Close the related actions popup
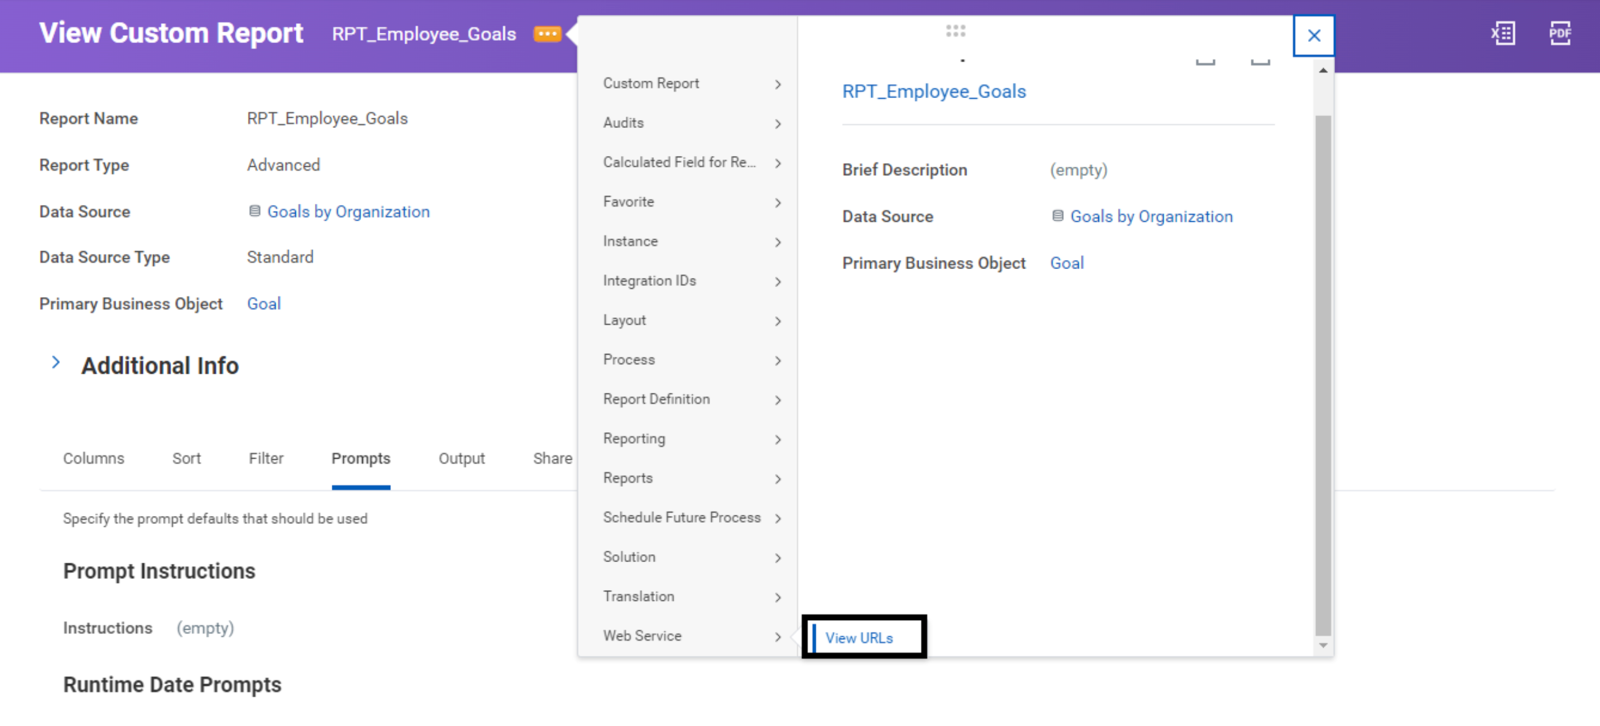Viewport: 1600px width, 726px height. [1314, 36]
